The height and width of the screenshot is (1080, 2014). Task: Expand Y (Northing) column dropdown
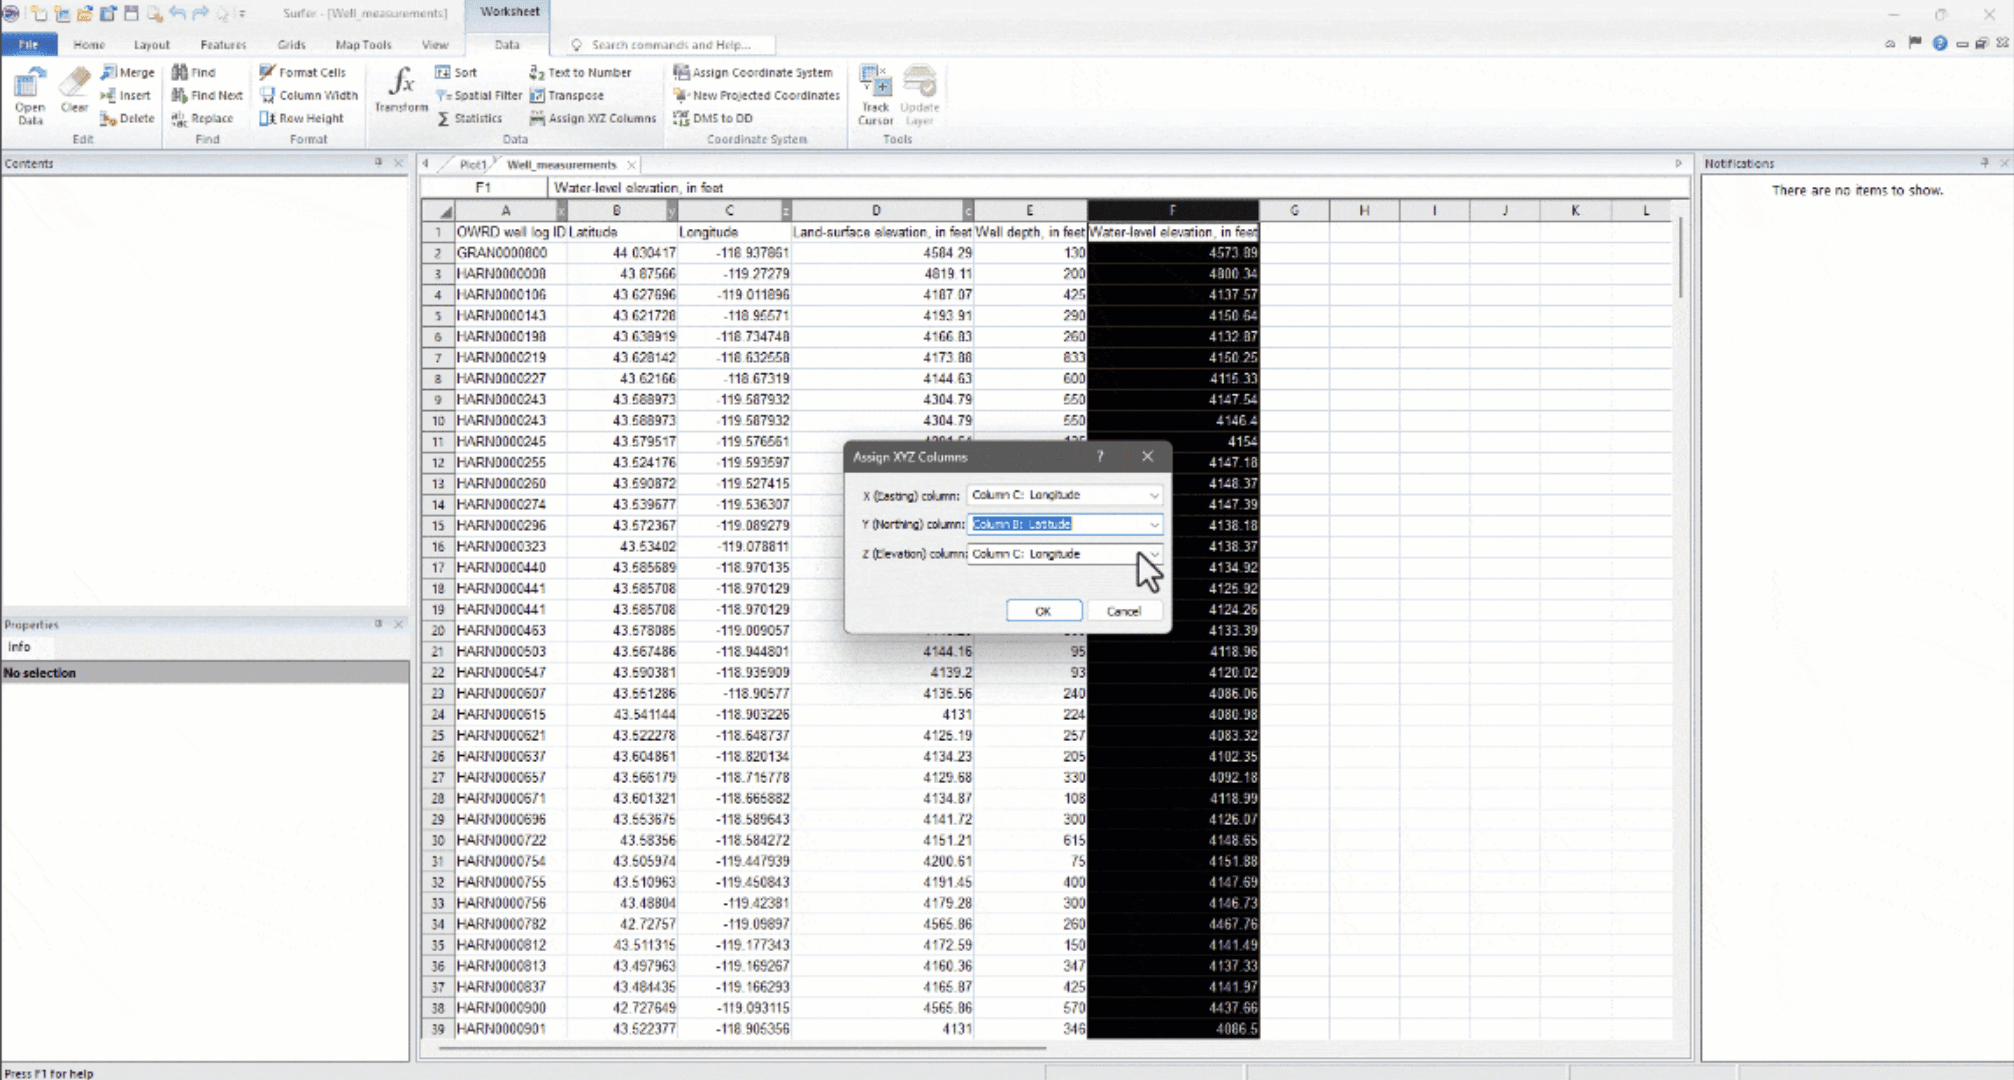[x=1154, y=524]
